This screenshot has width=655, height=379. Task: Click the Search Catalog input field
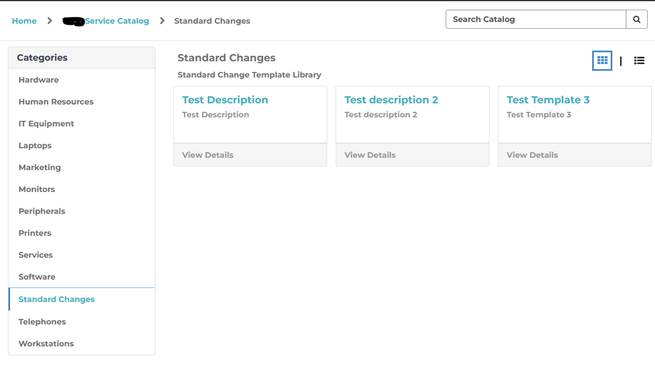point(536,19)
